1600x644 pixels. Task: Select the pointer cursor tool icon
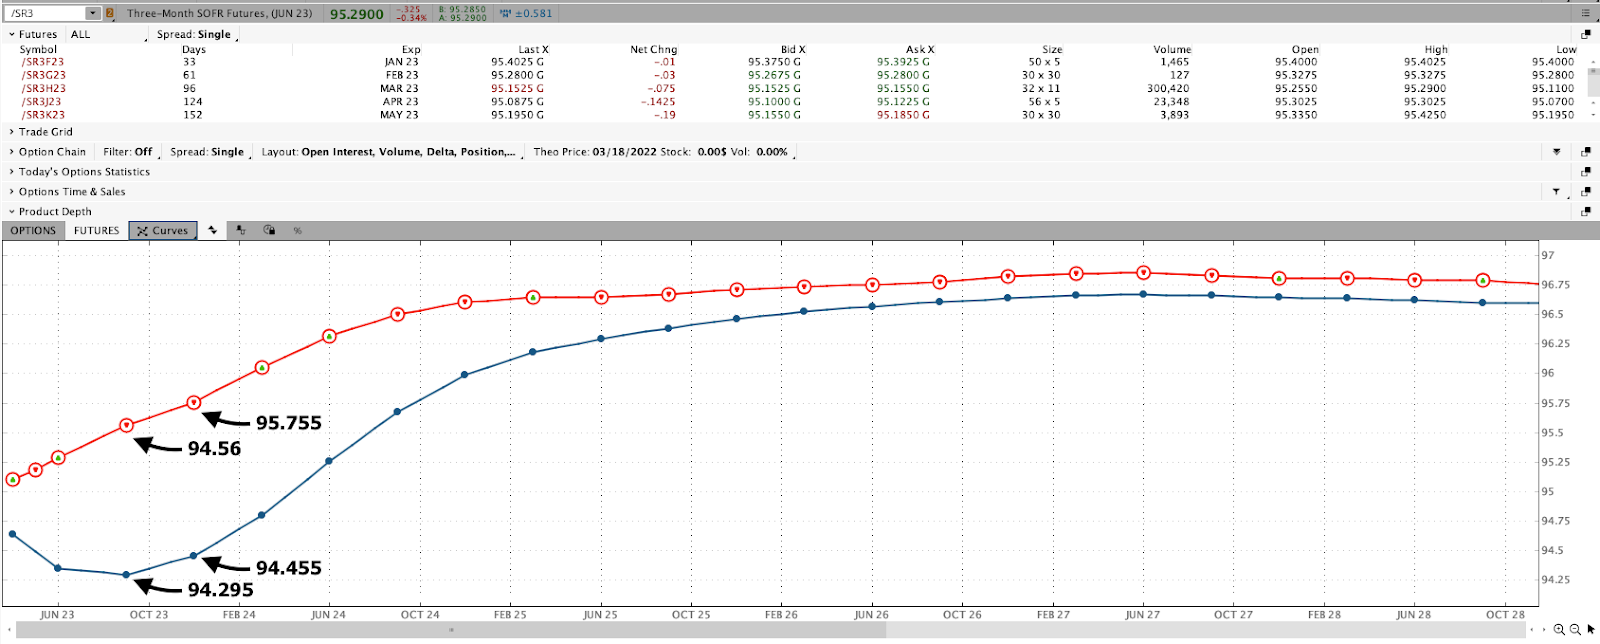click(x=1590, y=629)
